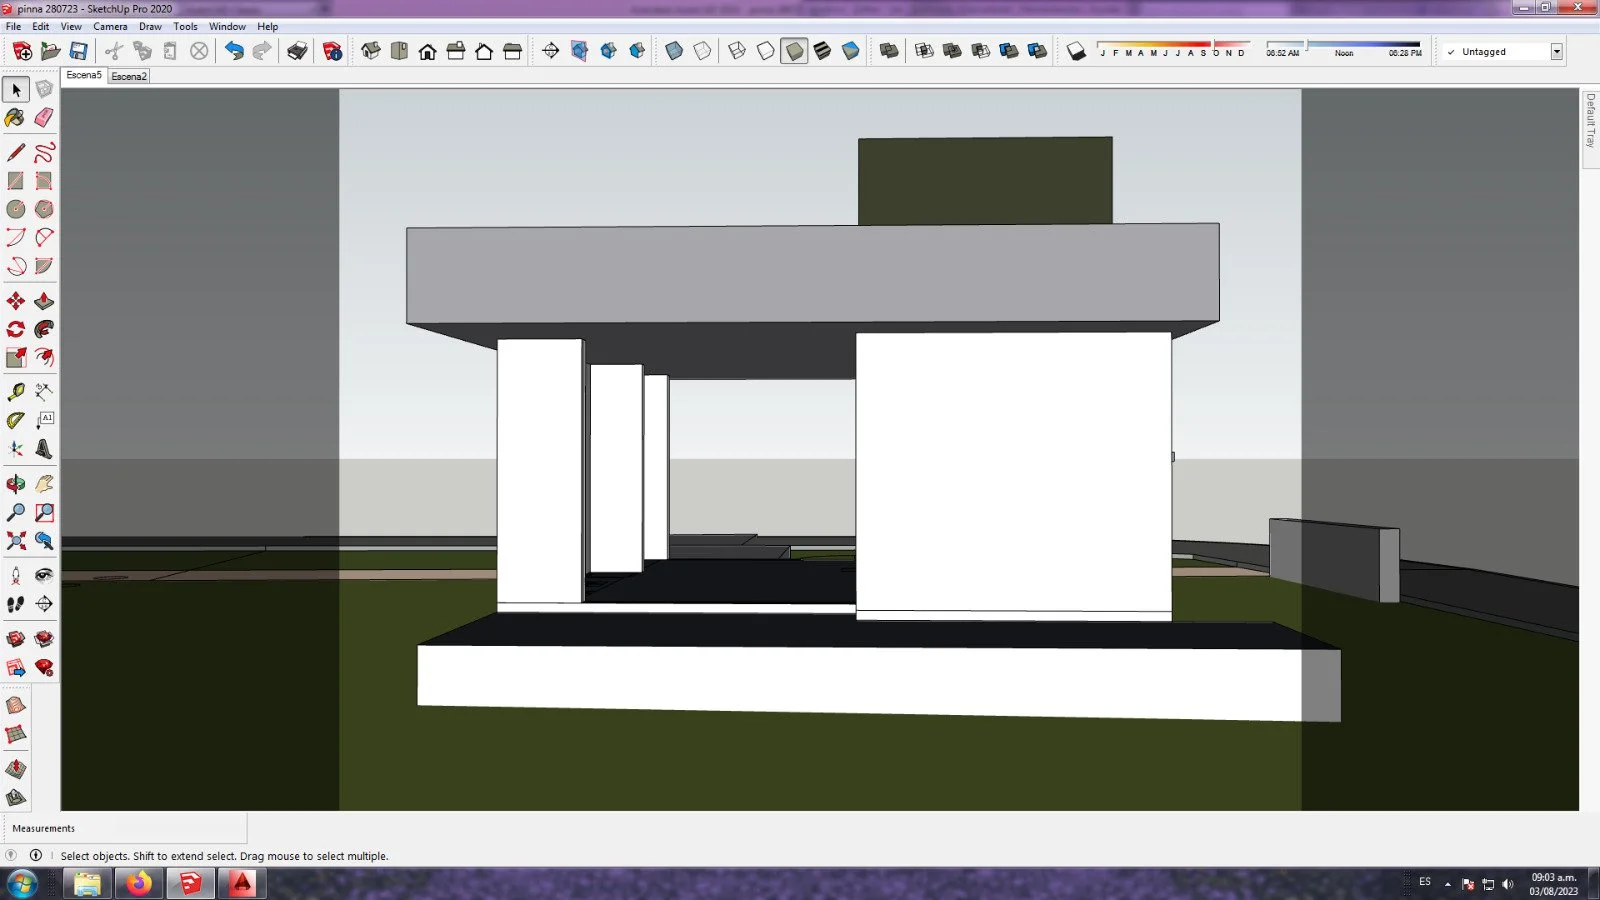Image resolution: width=1600 pixels, height=900 pixels.
Task: Choose the Rotate tool
Action: point(16,329)
